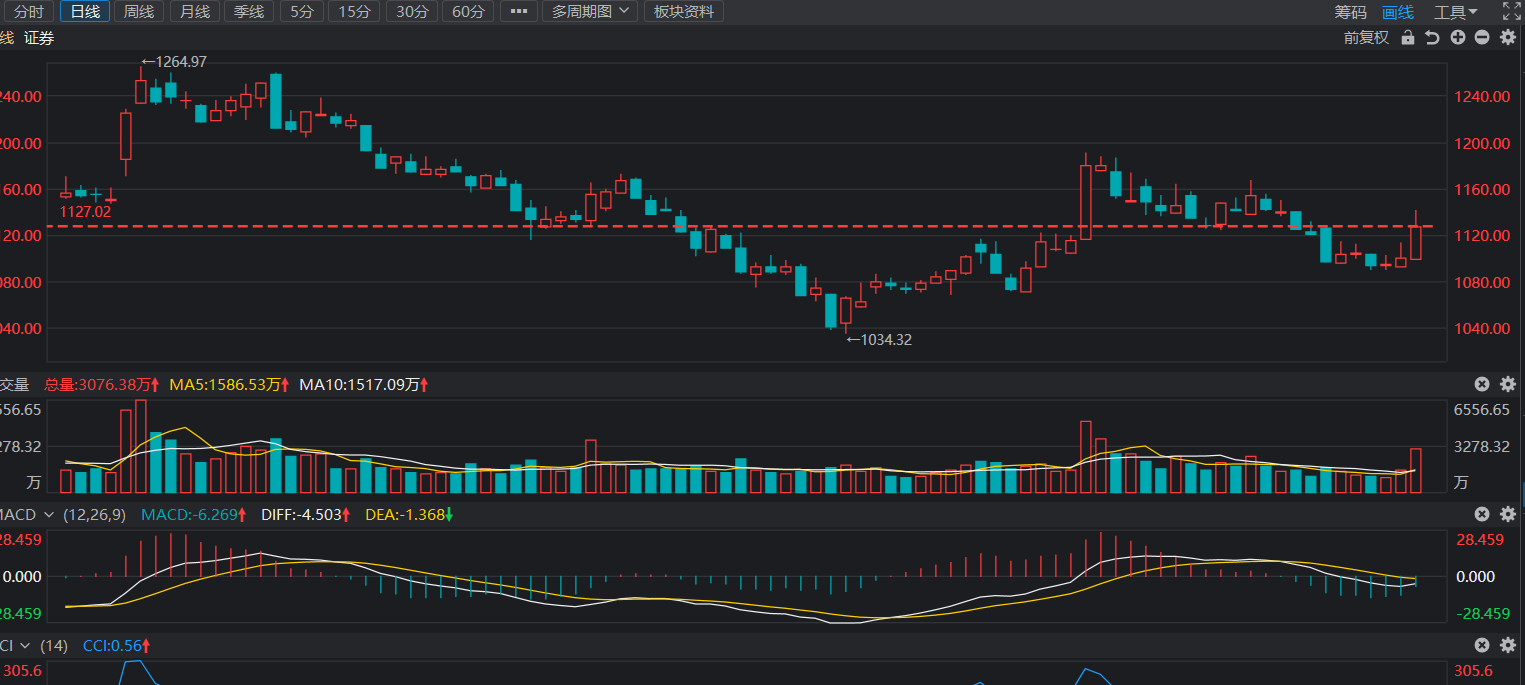1525x685 pixels.
Task: Click the 板块资料 button
Action: [684, 12]
